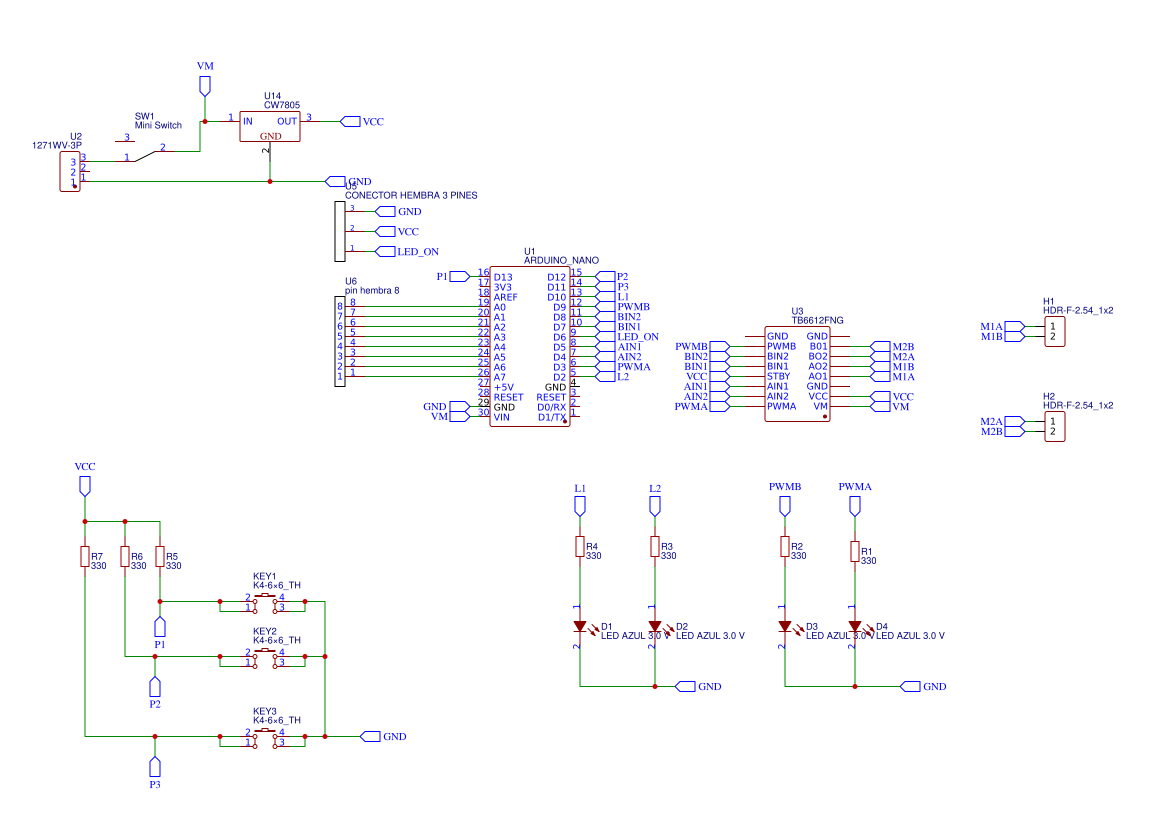Select the PWMB net port above resistor R2
1169x827 pixels.
click(x=785, y=506)
